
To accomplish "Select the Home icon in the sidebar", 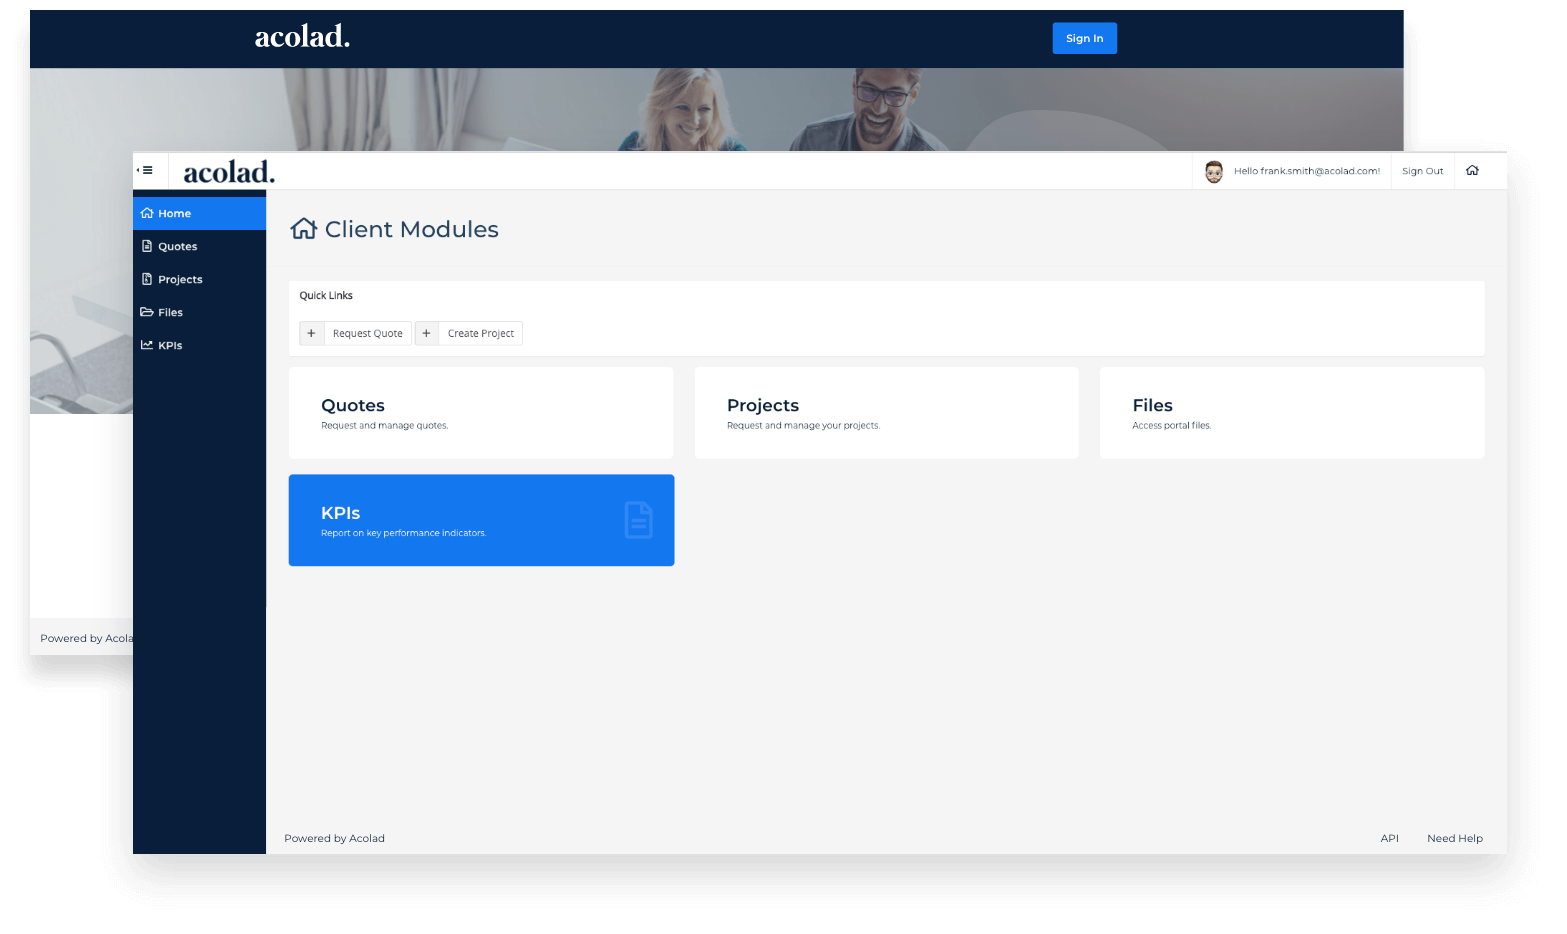I will (x=147, y=213).
